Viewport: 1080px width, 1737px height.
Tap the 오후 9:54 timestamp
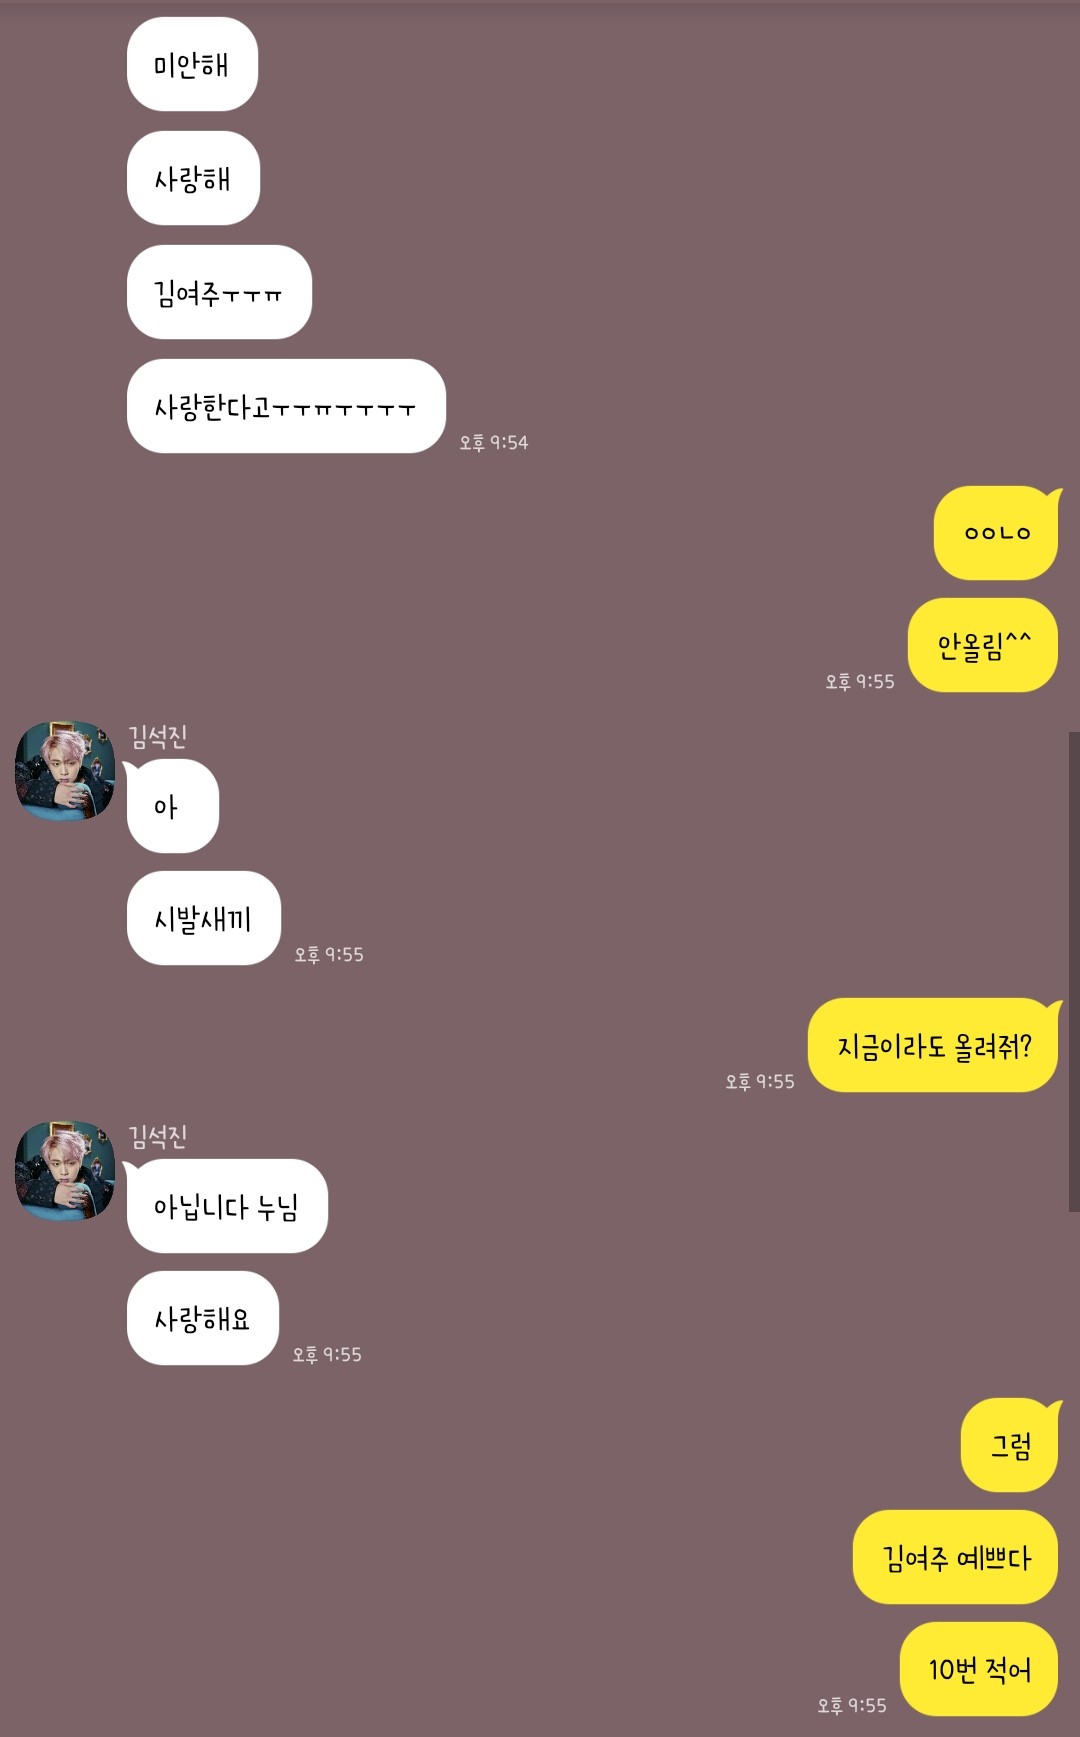click(x=494, y=442)
